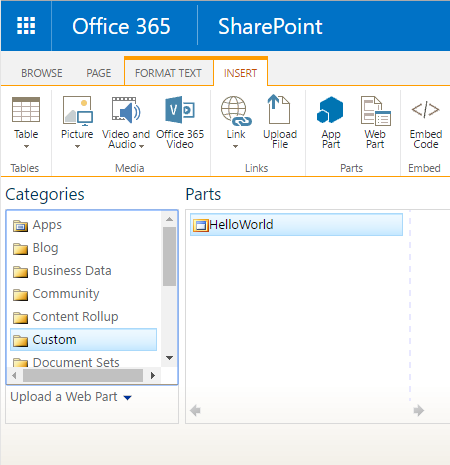450x465 pixels.
Task: Open the Office 365 app launcher grid
Action: point(26,26)
